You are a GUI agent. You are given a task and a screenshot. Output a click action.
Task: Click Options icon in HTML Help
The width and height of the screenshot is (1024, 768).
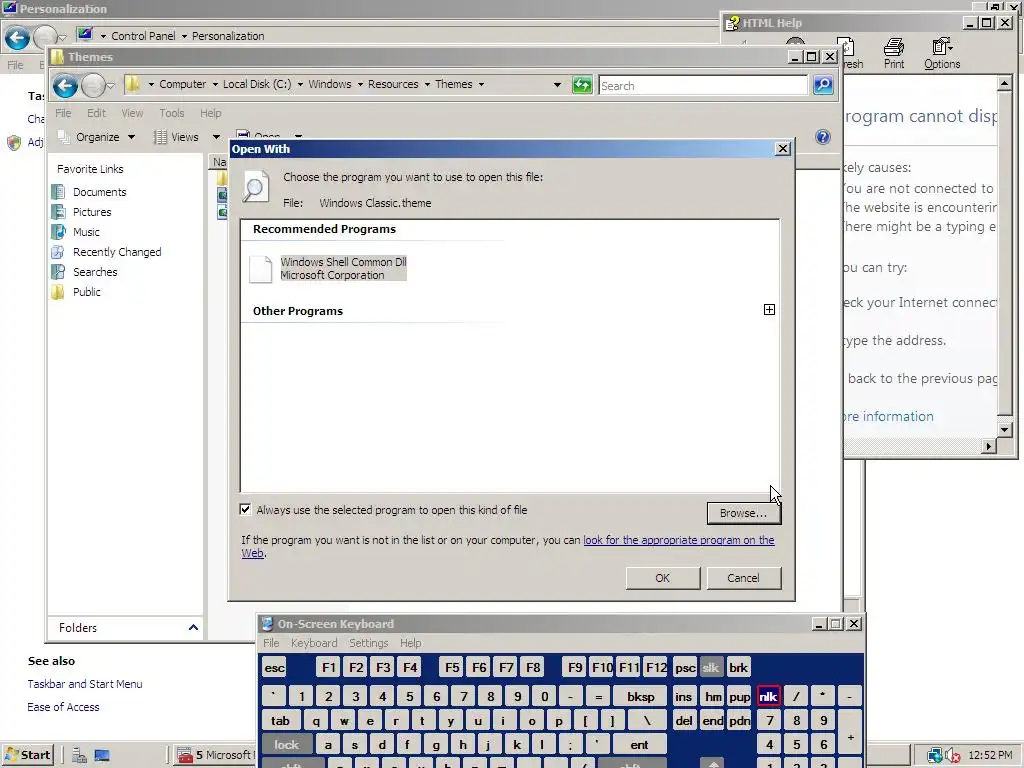click(942, 53)
